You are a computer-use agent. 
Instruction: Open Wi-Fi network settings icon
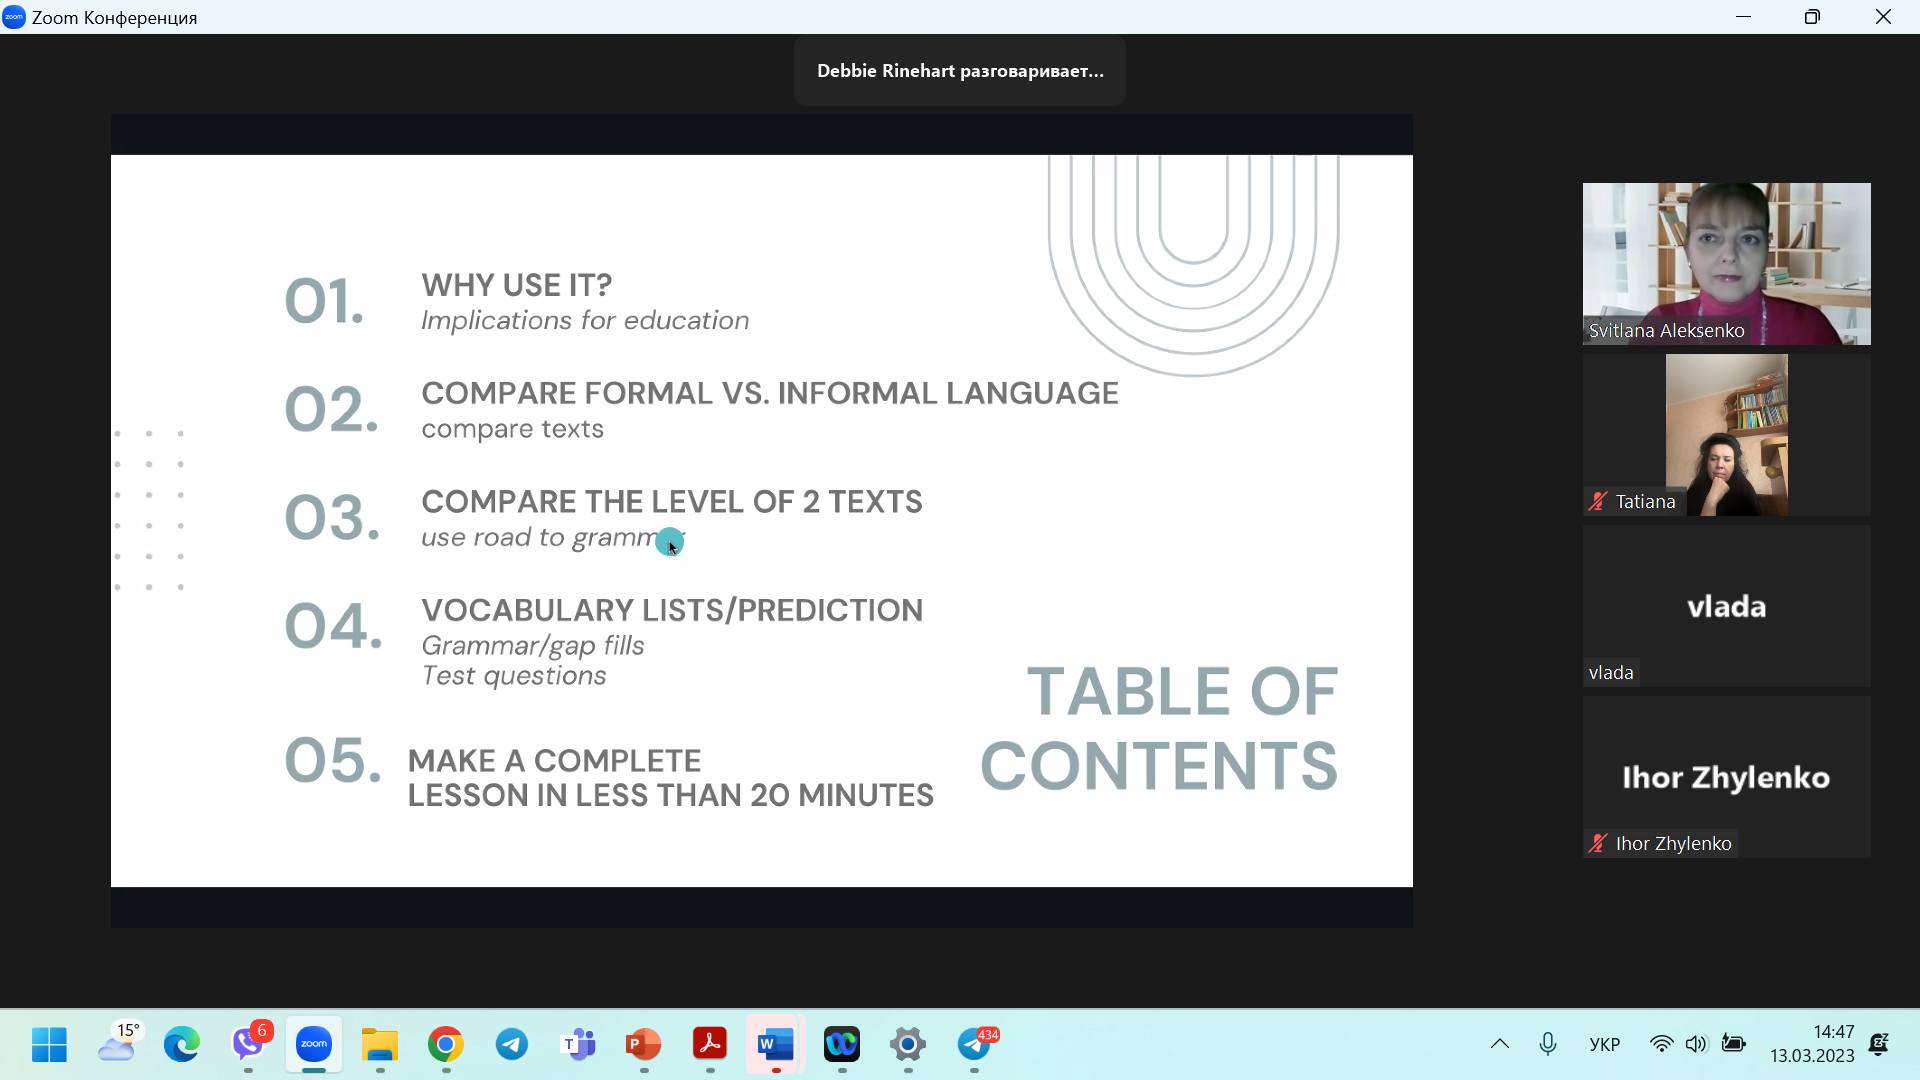click(x=1661, y=1044)
